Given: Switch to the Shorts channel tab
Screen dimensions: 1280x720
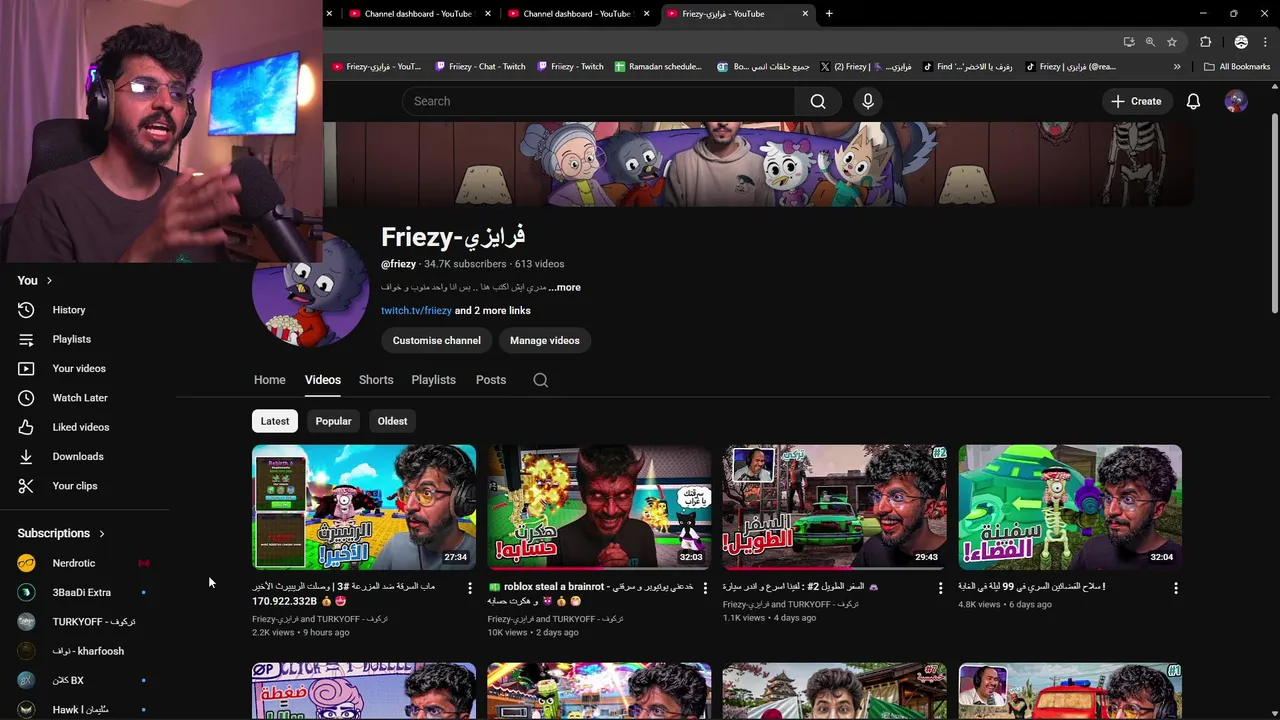Looking at the screenshot, I should click(376, 380).
